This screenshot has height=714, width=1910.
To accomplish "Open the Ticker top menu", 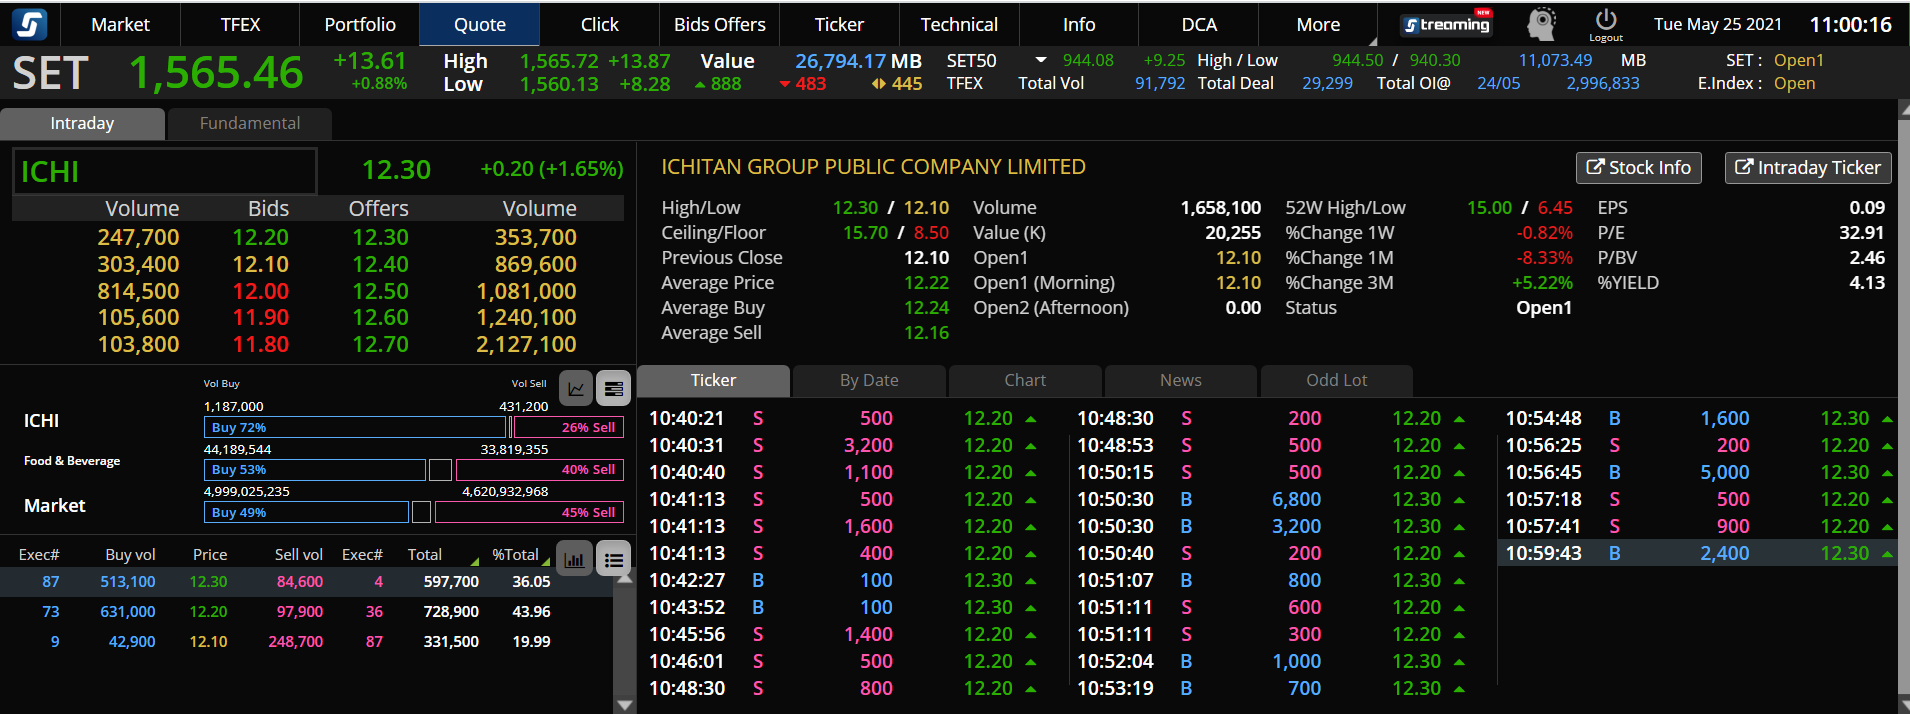I will [839, 24].
